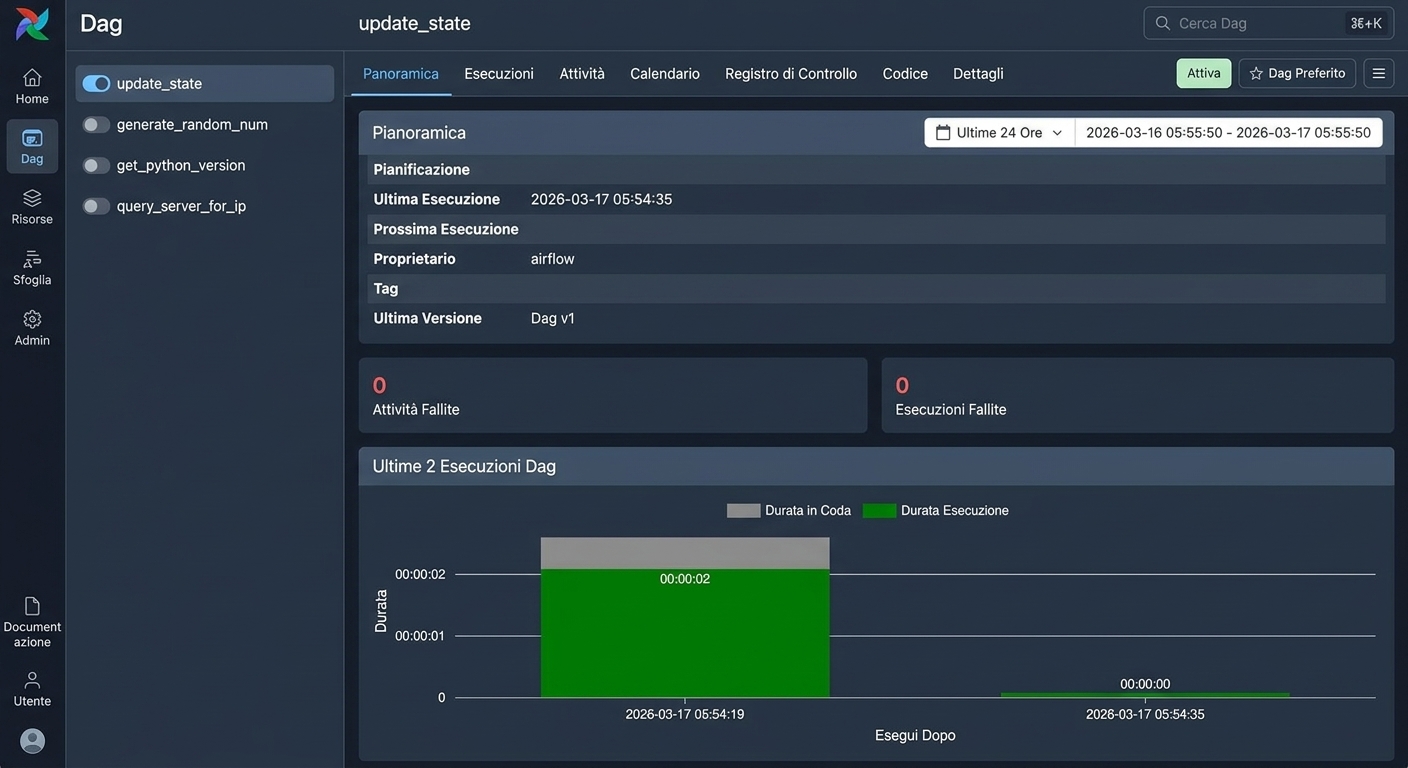
Task: Click the 2026-03-17 05:54:35 axis label
Action: [1145, 714]
